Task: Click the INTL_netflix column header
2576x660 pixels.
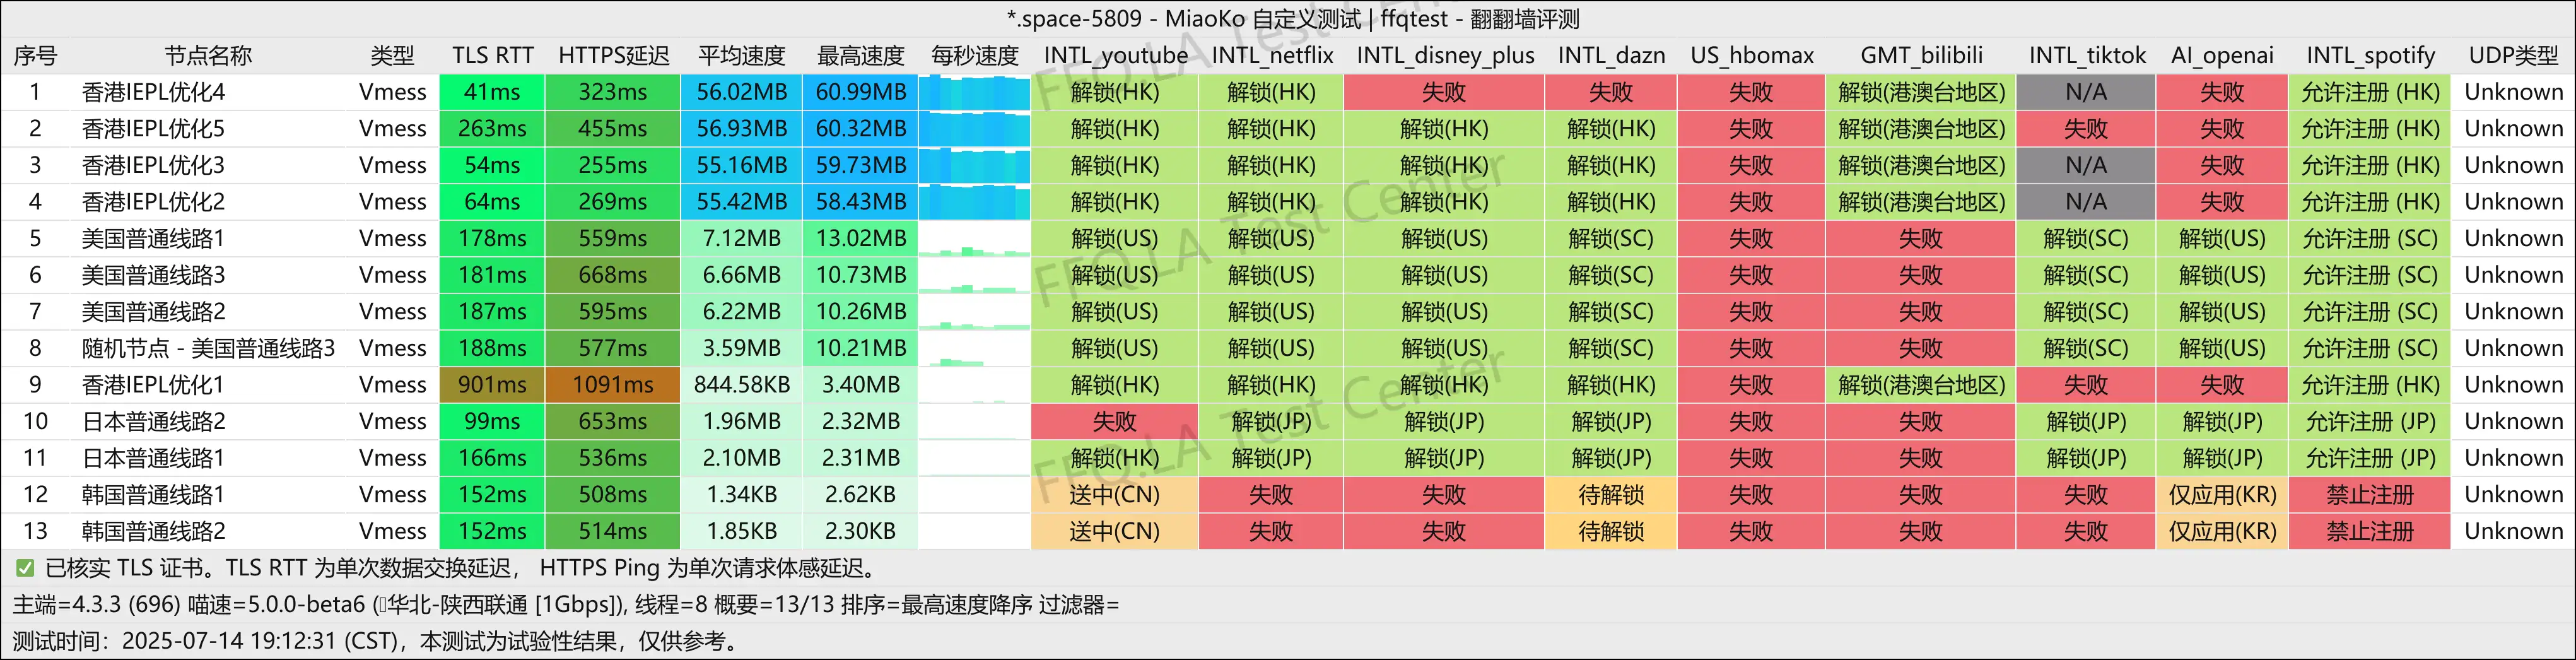Action: coord(1272,56)
